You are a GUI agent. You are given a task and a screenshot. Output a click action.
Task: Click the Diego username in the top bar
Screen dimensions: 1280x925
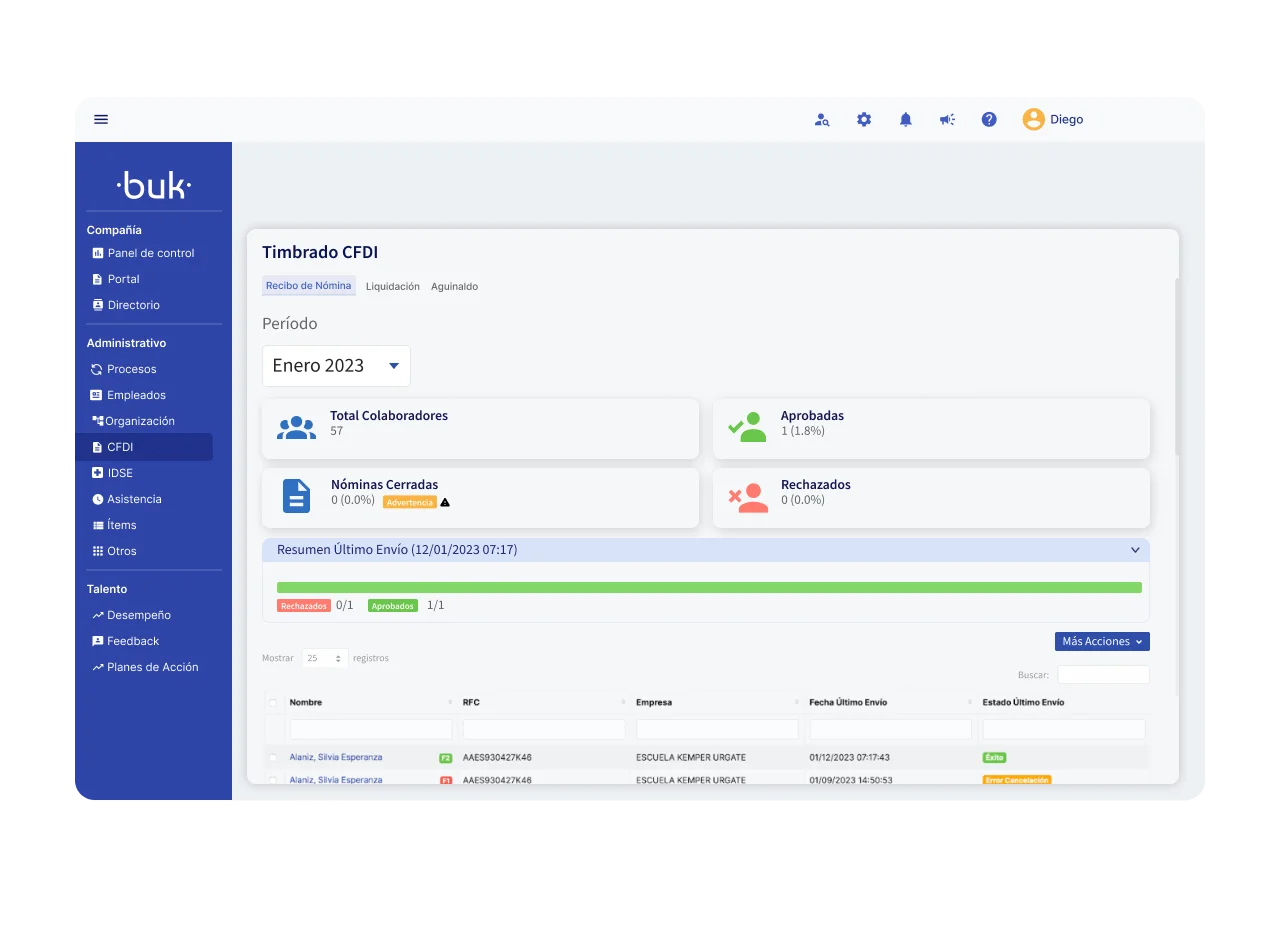(x=1066, y=119)
